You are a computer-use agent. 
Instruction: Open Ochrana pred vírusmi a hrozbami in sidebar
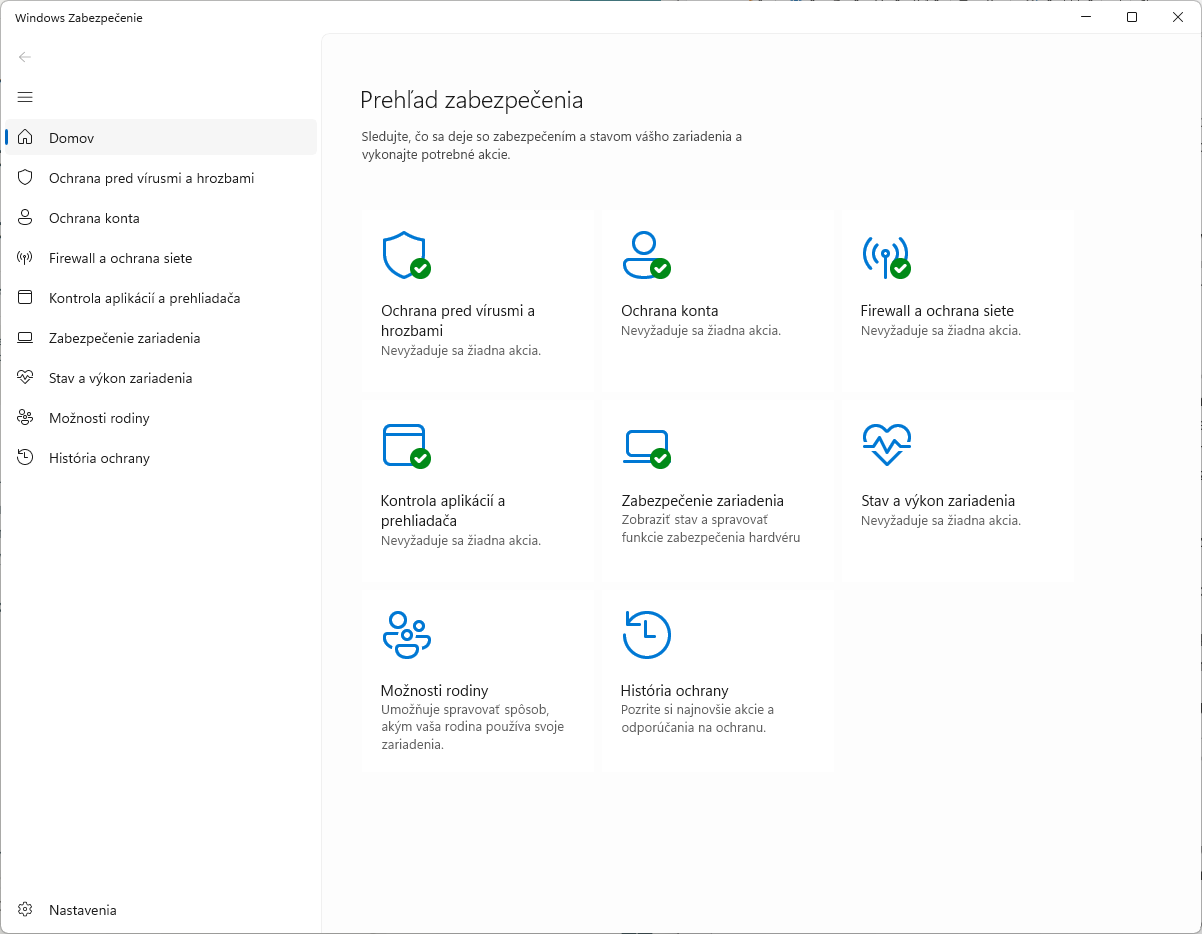[x=151, y=178]
